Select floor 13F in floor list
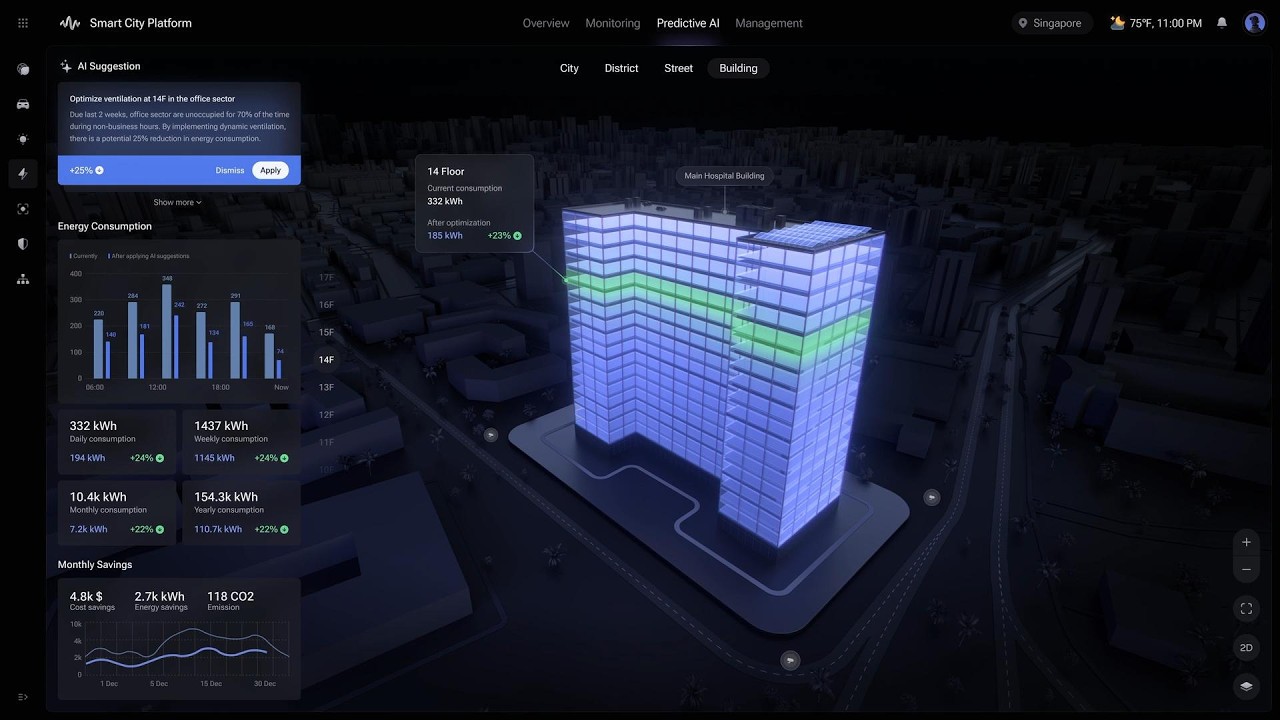 coord(326,387)
